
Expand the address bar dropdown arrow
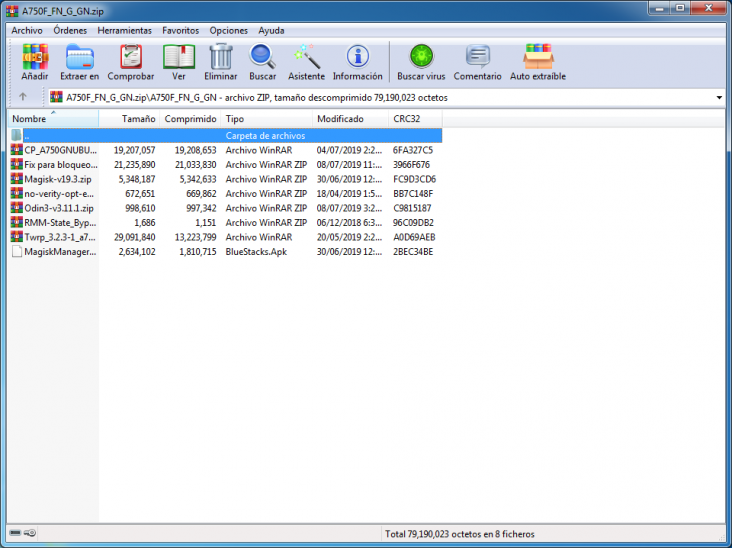(719, 98)
